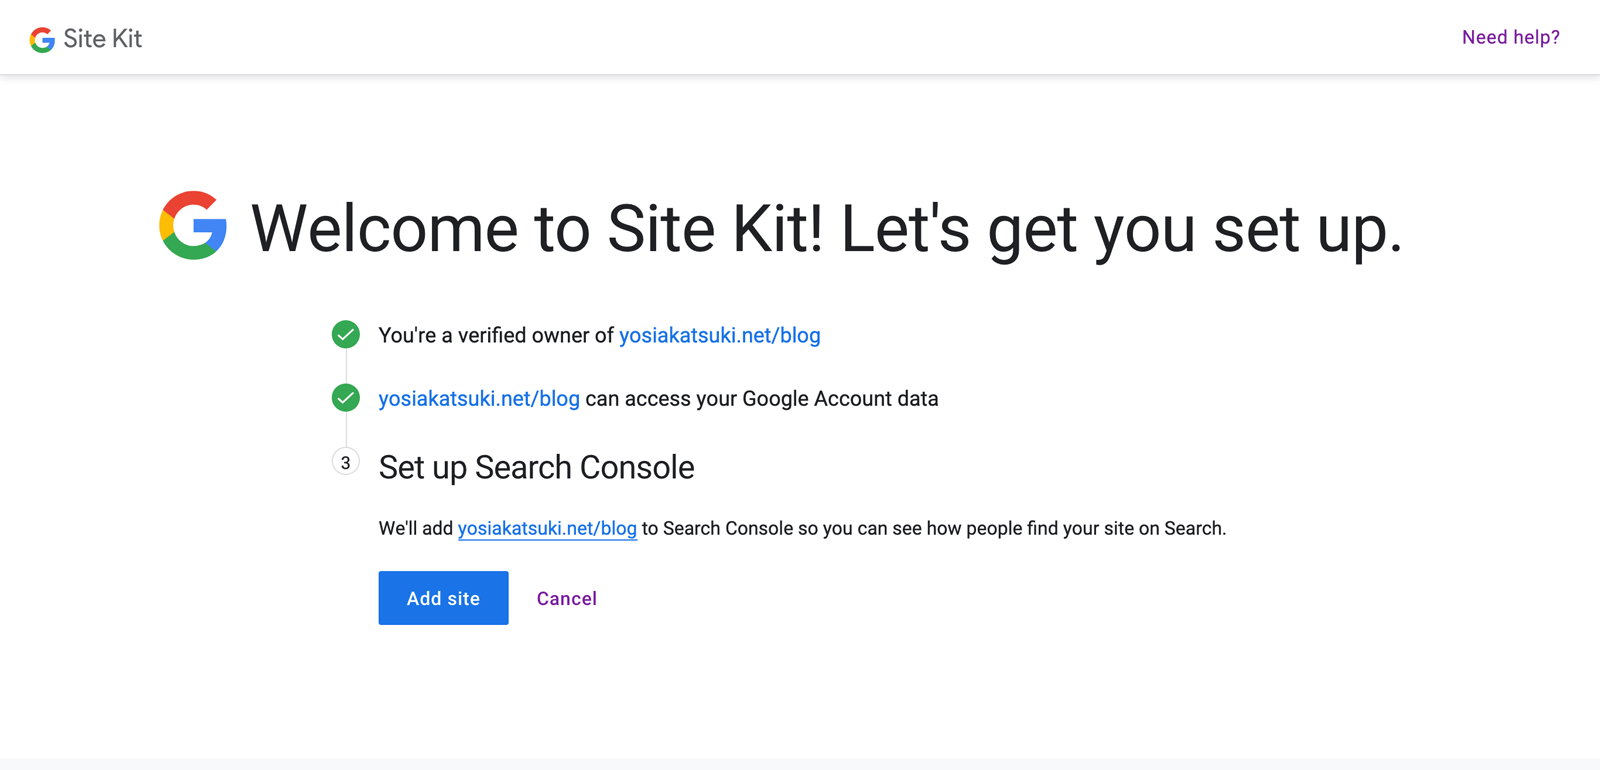Click the 'Welcome to Site Kit!' heading
Screen dimensions: 1600x770
click(x=538, y=229)
